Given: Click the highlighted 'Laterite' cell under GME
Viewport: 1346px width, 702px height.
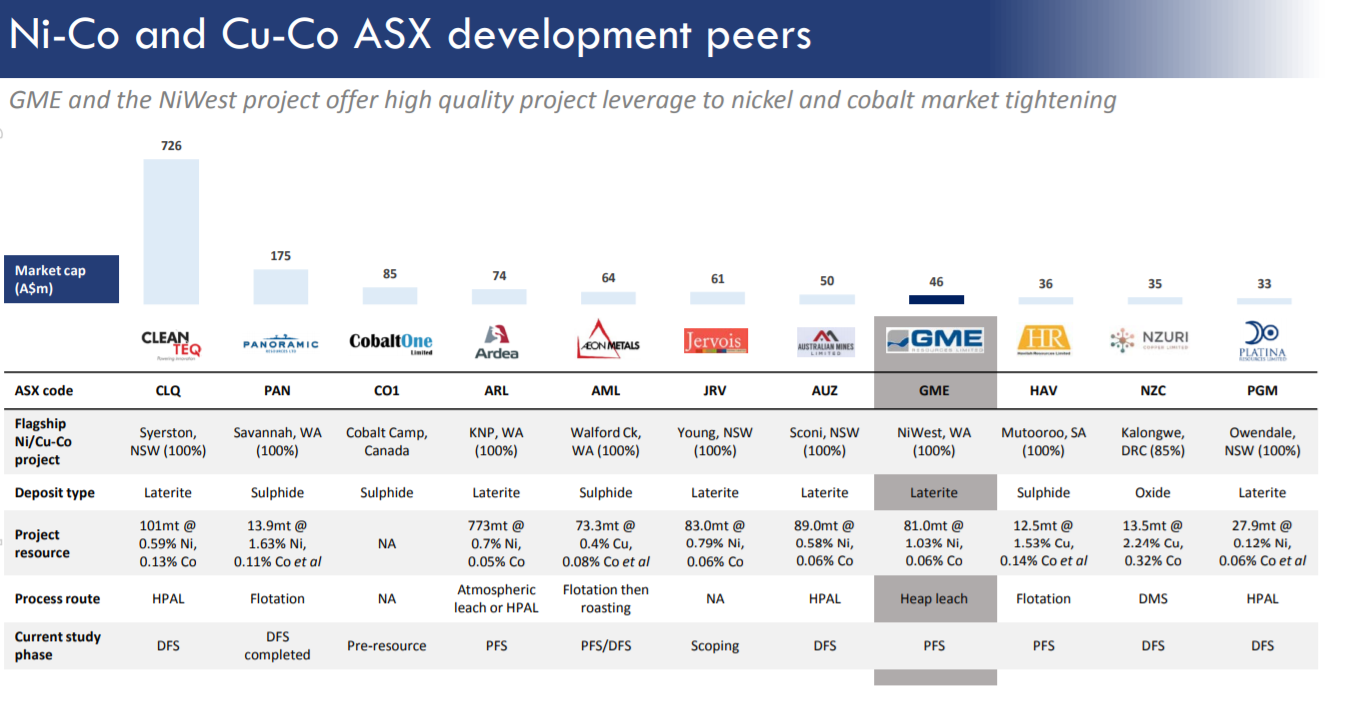Looking at the screenshot, I should coord(934,493).
